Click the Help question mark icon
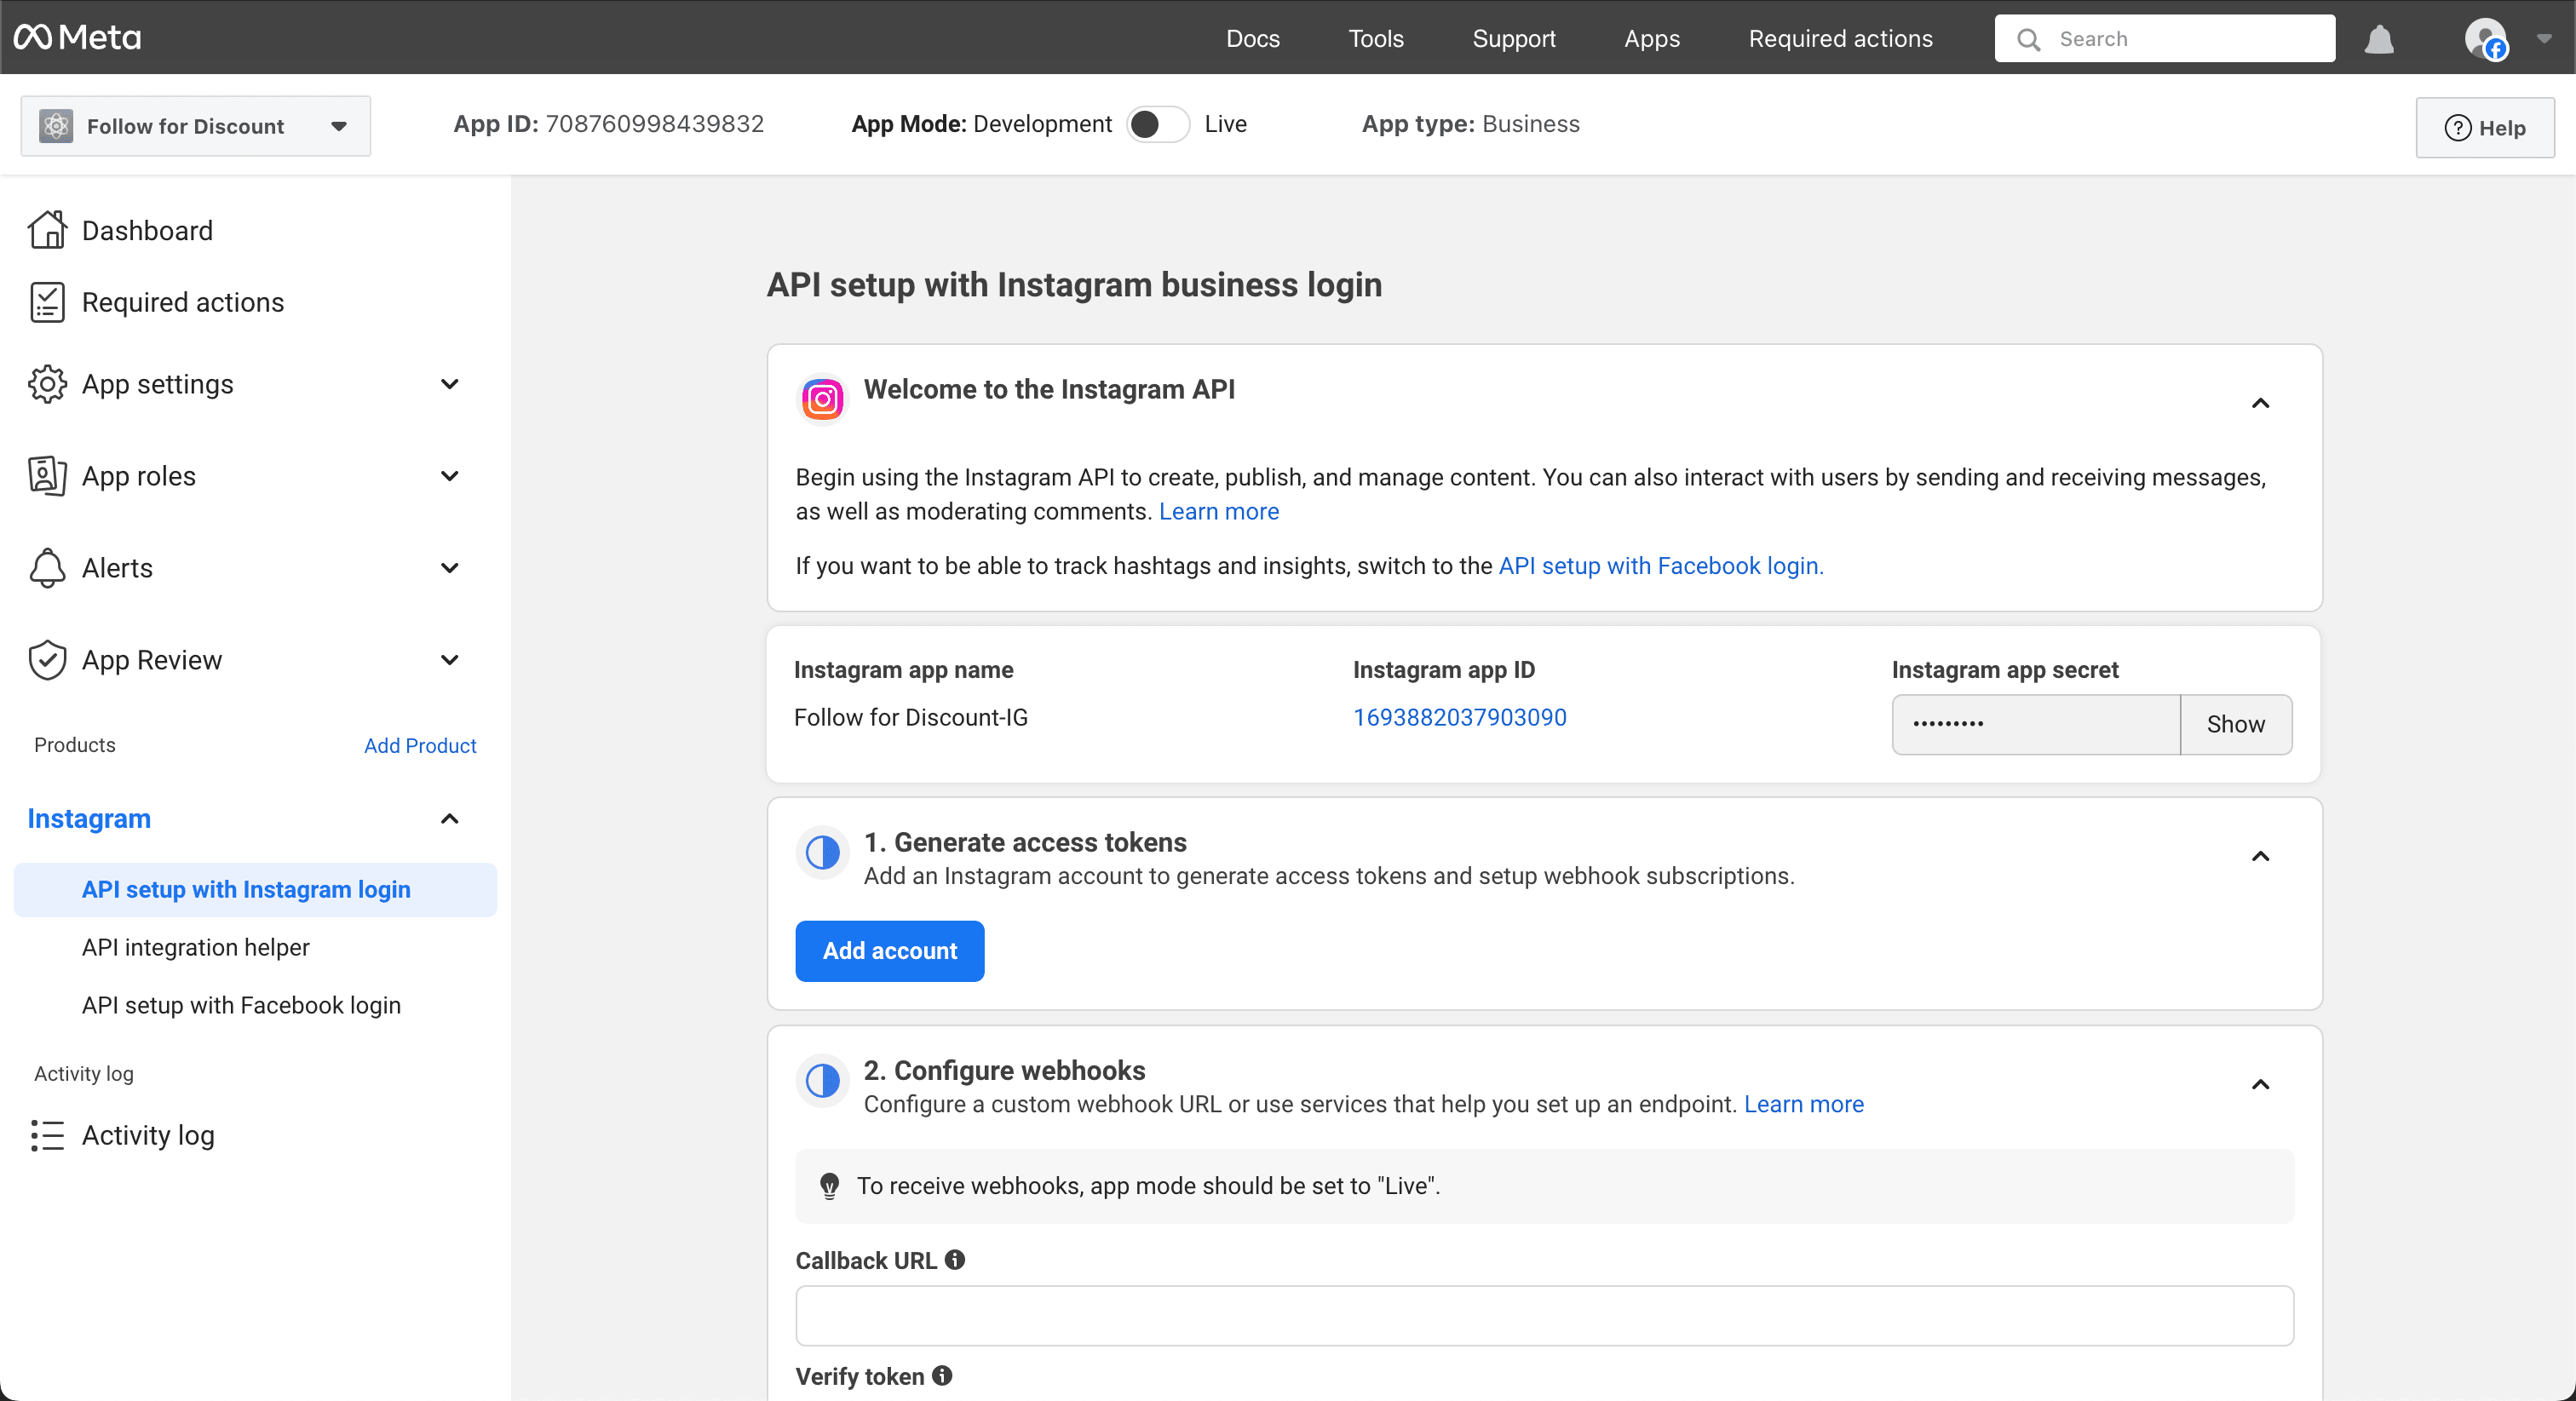2576x1401 pixels. tap(2457, 128)
